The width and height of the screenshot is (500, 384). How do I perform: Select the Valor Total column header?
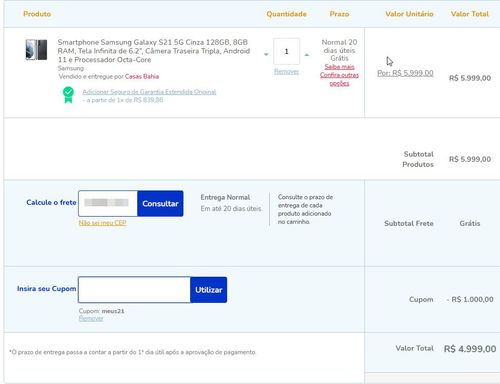click(x=470, y=14)
